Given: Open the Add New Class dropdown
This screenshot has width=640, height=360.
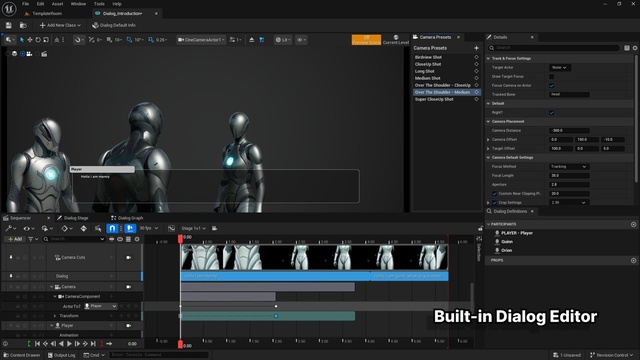Looking at the screenshot, I should (60, 25).
